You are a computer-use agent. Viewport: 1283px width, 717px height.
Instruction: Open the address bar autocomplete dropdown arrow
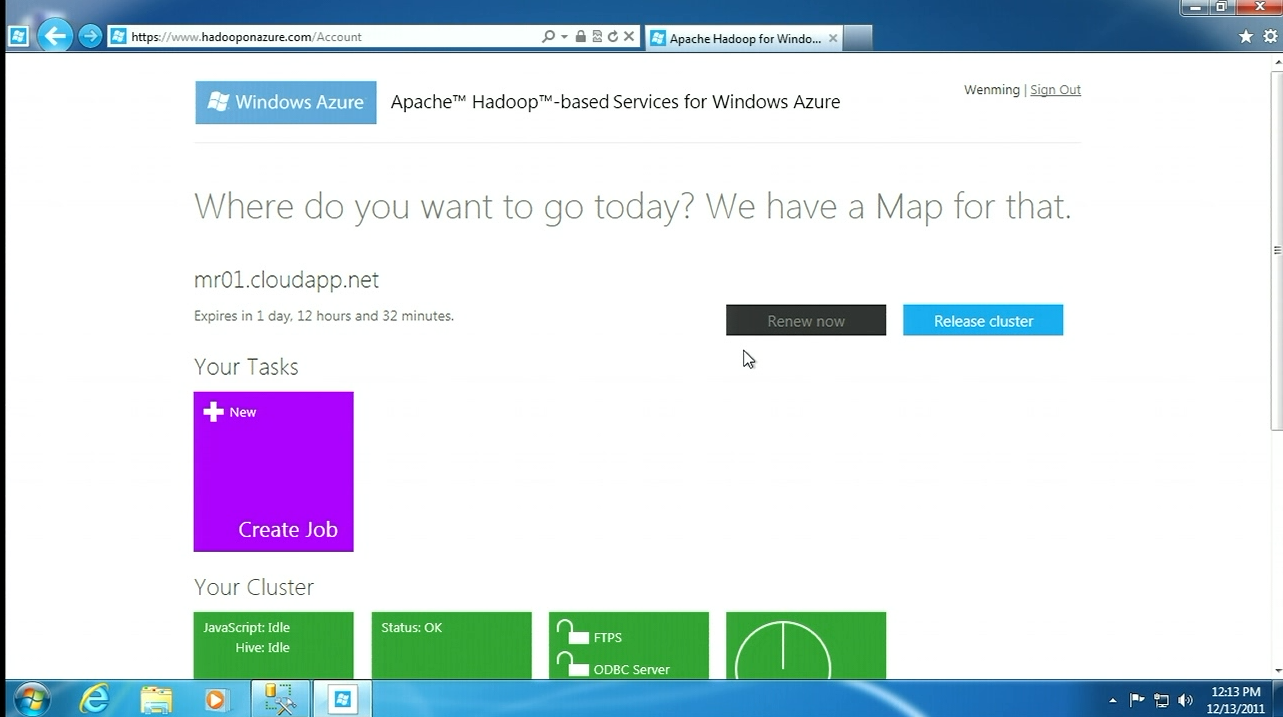tap(564, 37)
